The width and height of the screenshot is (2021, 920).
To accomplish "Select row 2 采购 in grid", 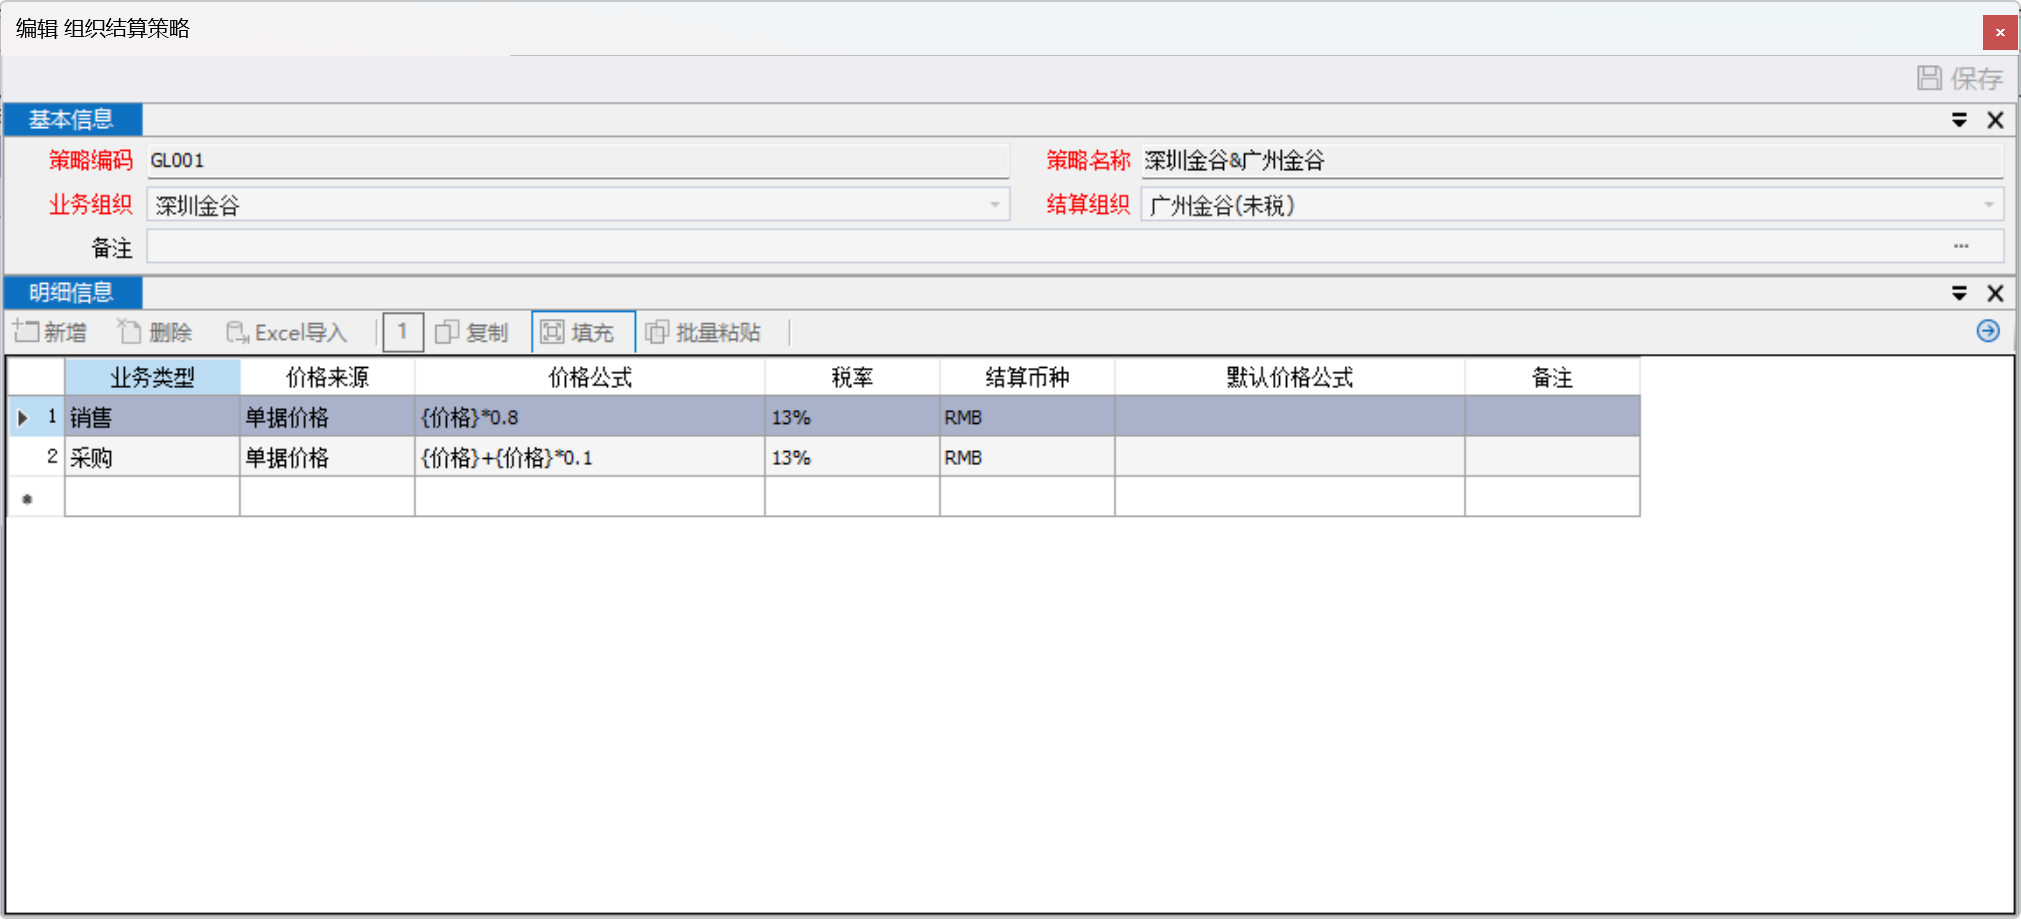I will [150, 458].
